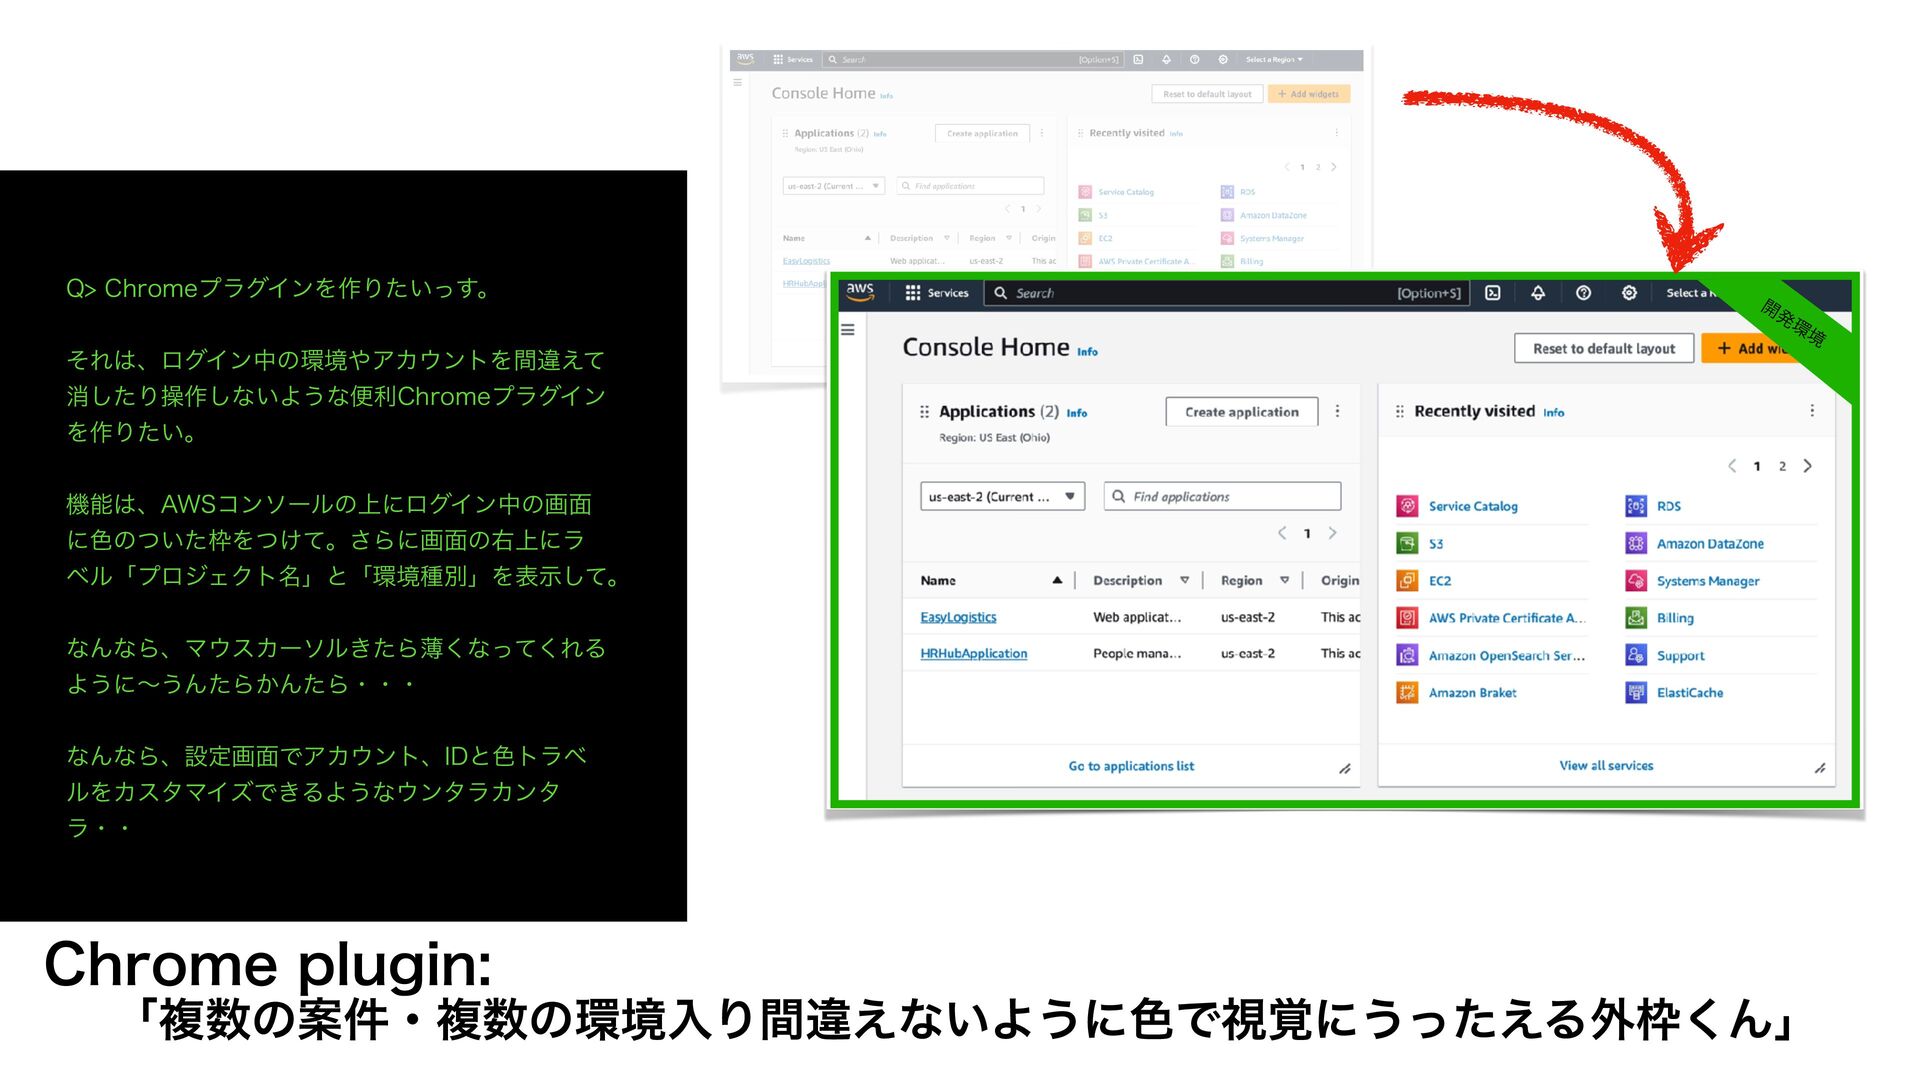The image size is (1920, 1080).
Task: Click the Origin column header
Action: pos(1339,580)
